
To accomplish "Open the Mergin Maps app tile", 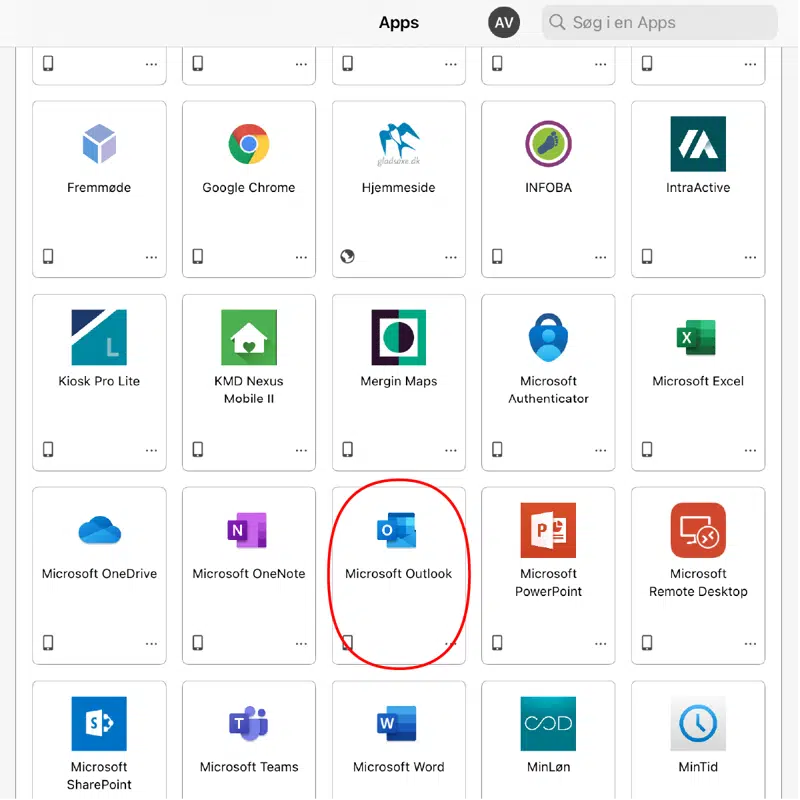I will 398,337.
